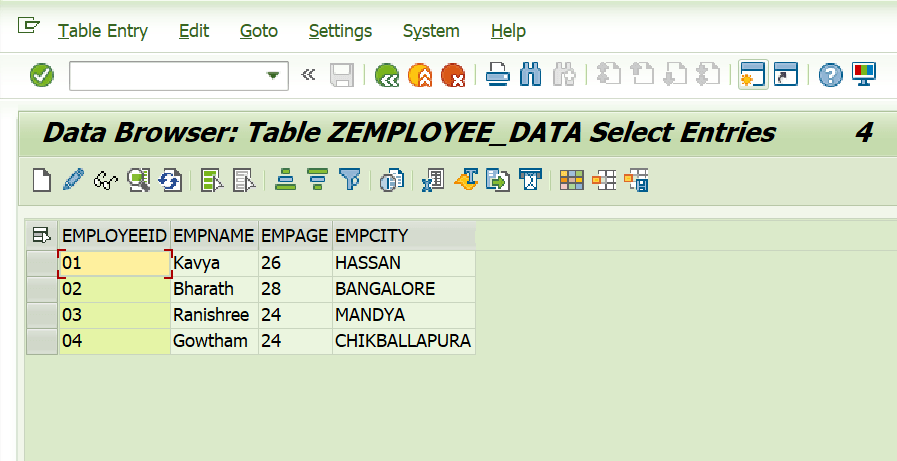Click the Sort Ascending icon
The image size is (897, 461).
click(x=285, y=181)
